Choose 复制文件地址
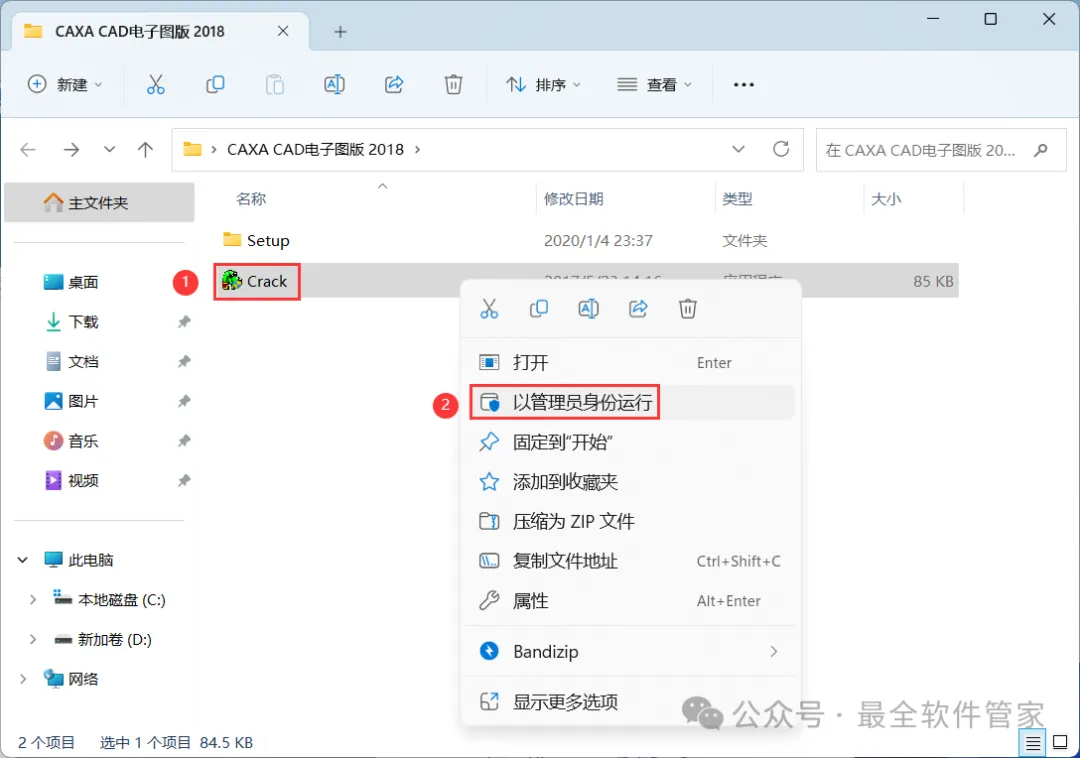This screenshot has height=758, width=1080. tap(631, 561)
